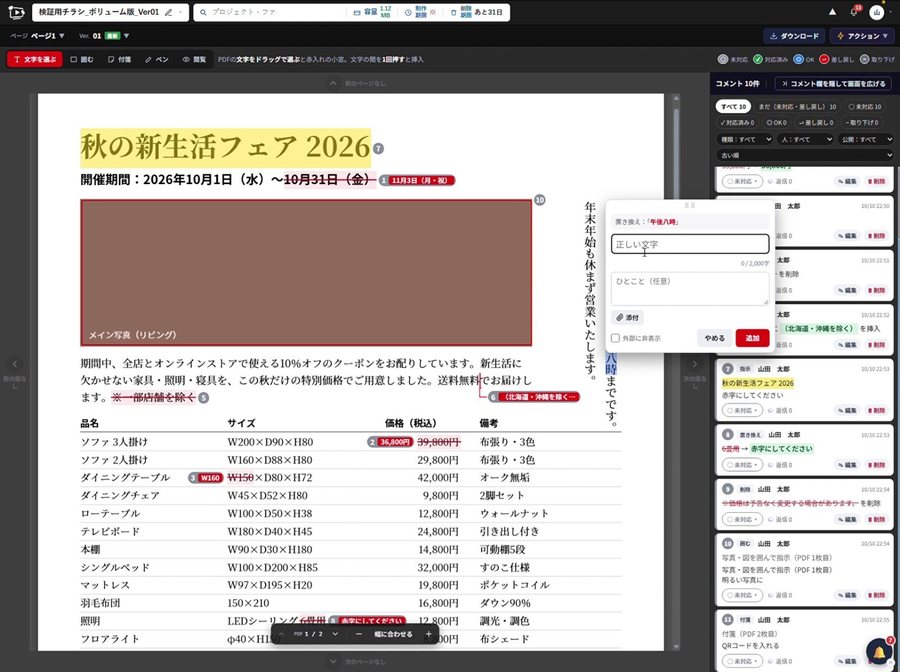Click 削除 on the comment 9 card
The width and height of the screenshot is (900, 672).
click(876, 519)
